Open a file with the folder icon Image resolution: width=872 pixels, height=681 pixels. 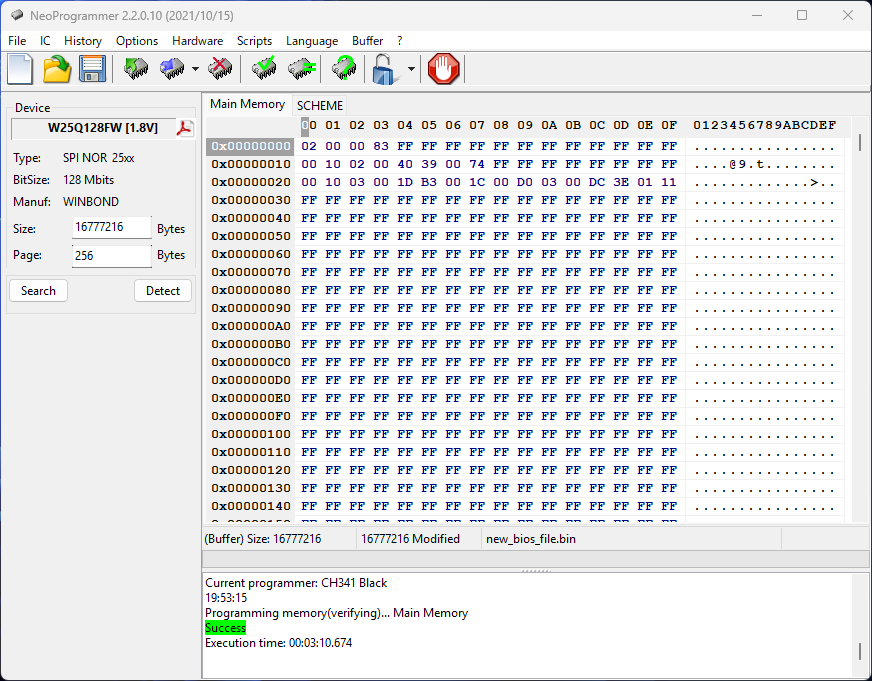[57, 69]
